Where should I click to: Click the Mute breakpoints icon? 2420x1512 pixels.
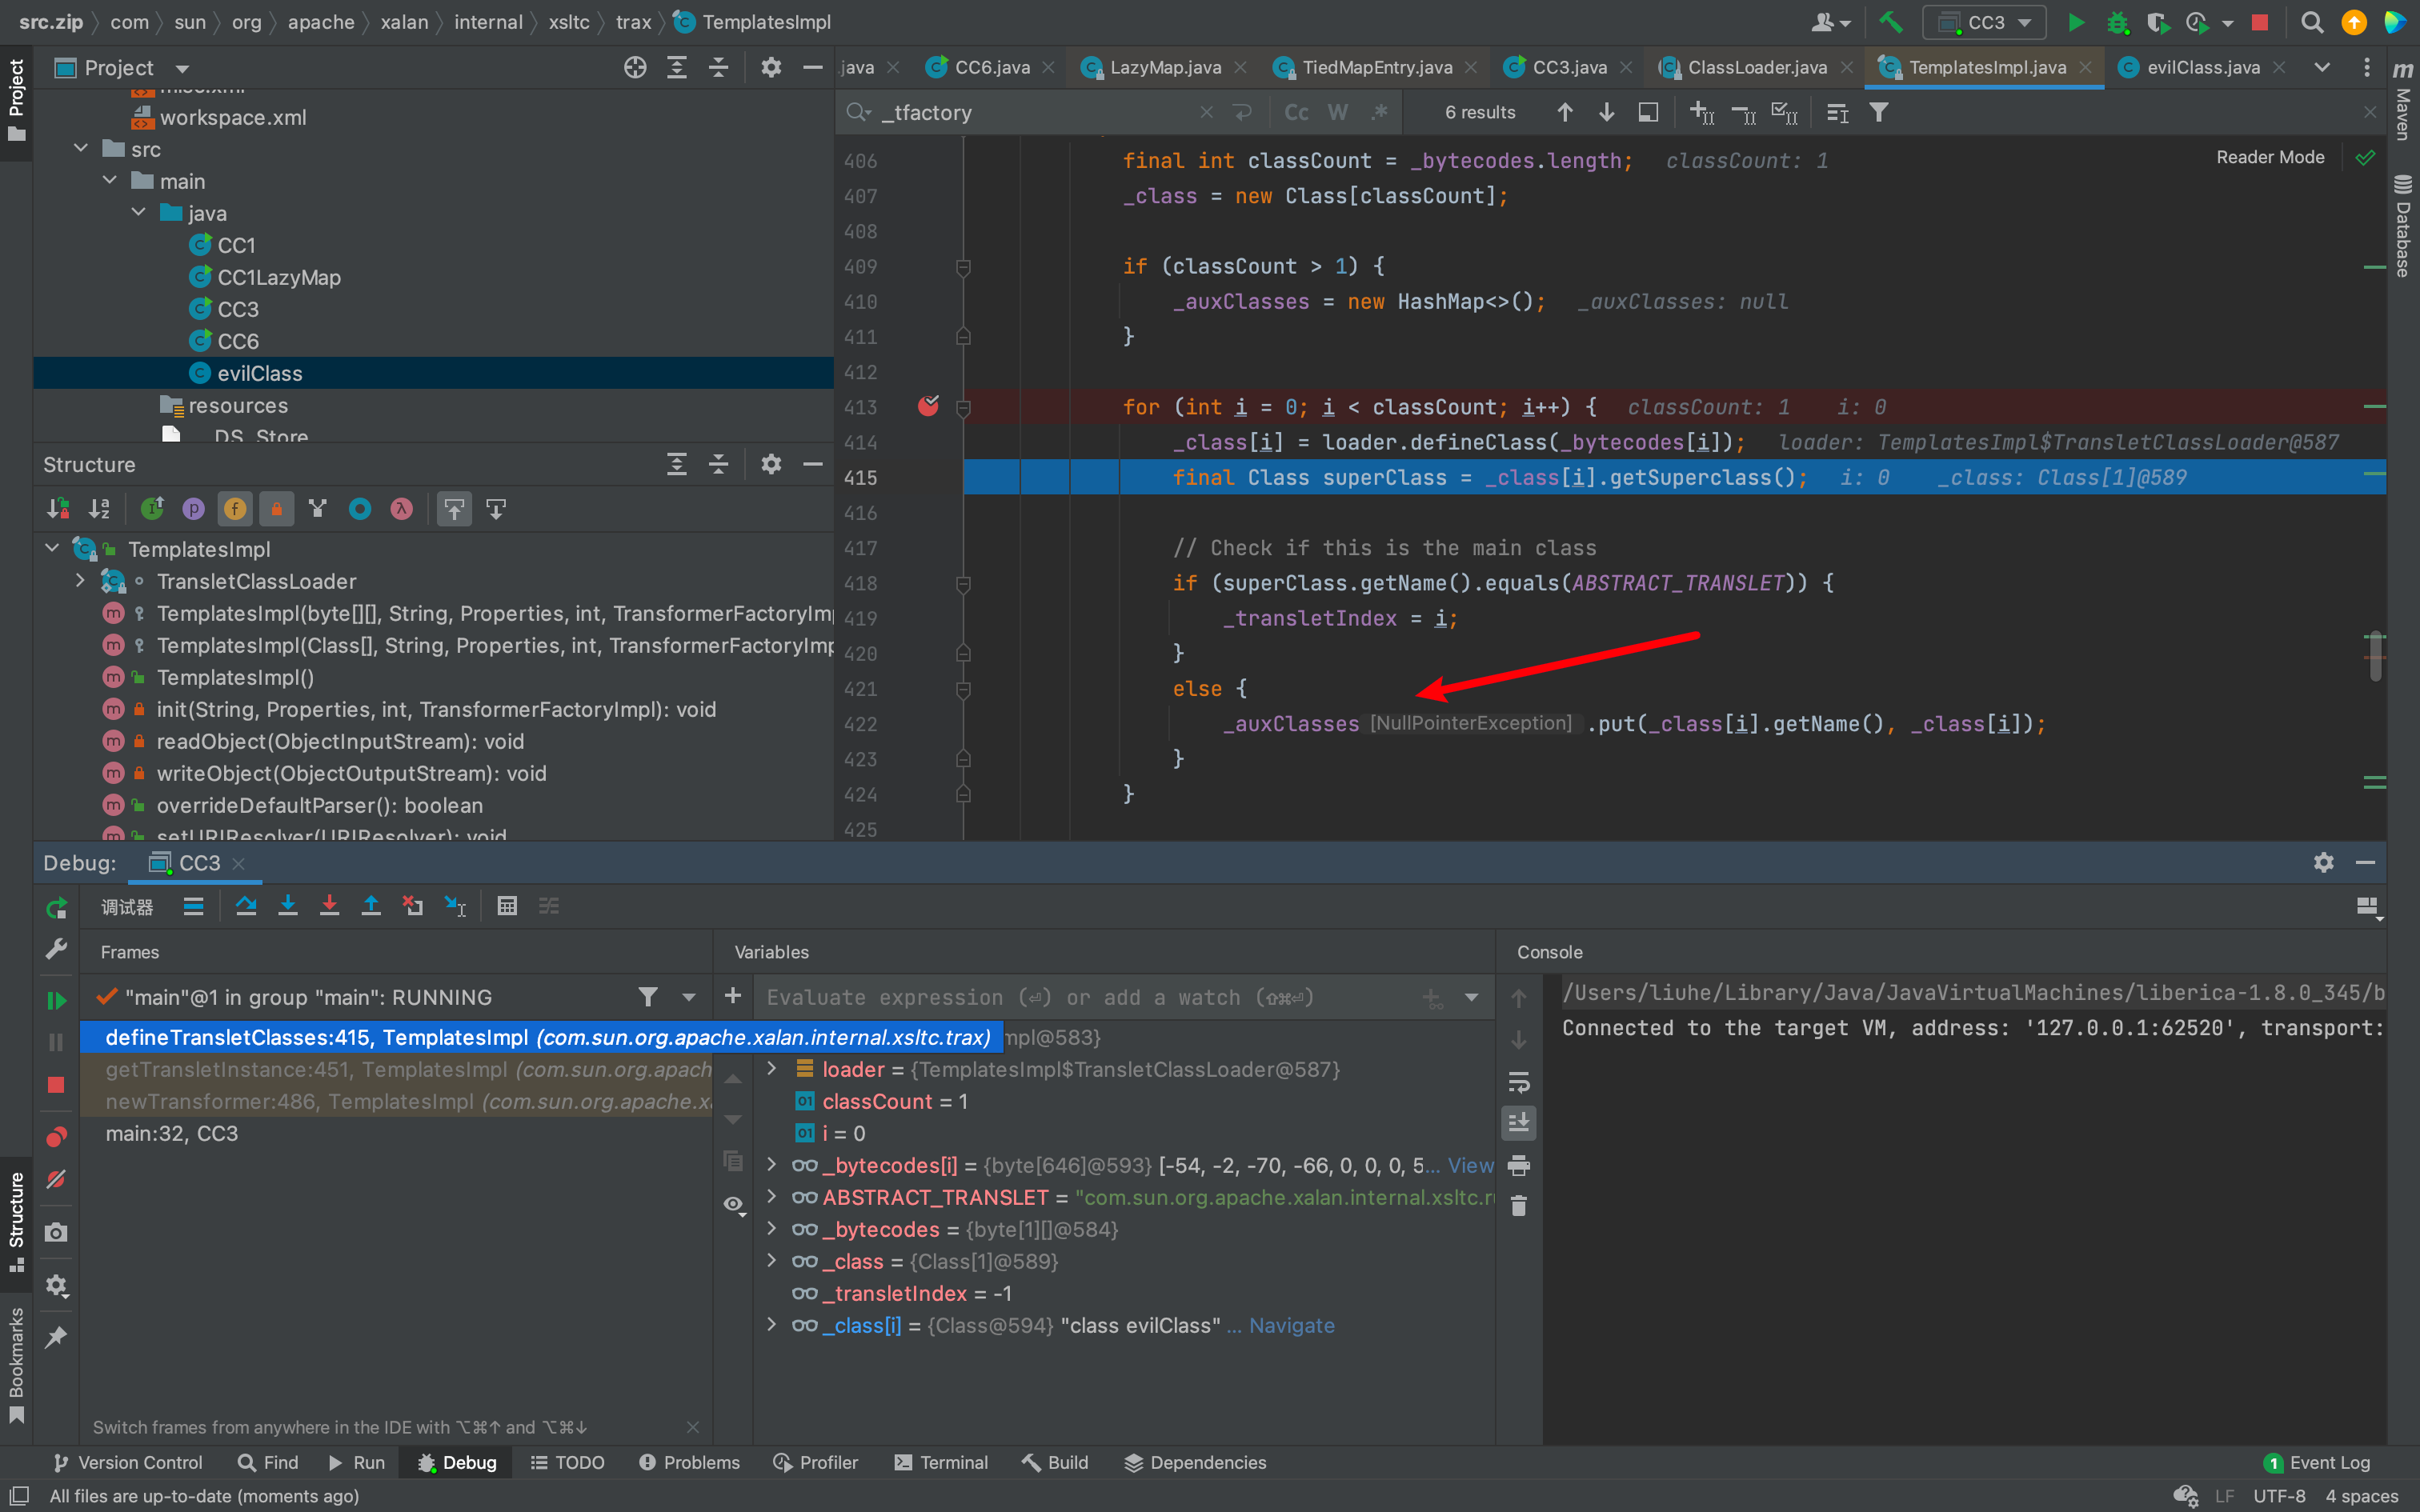pyautogui.click(x=56, y=1180)
